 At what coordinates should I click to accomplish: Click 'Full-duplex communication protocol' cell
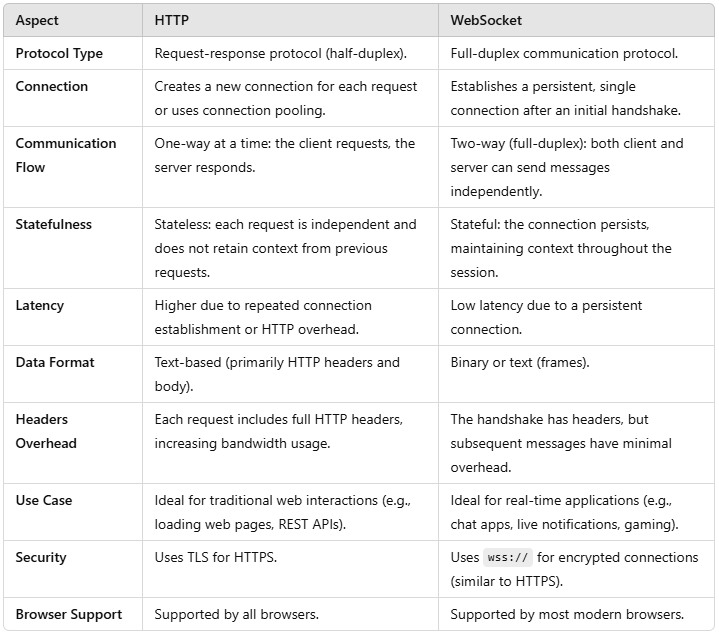click(564, 54)
